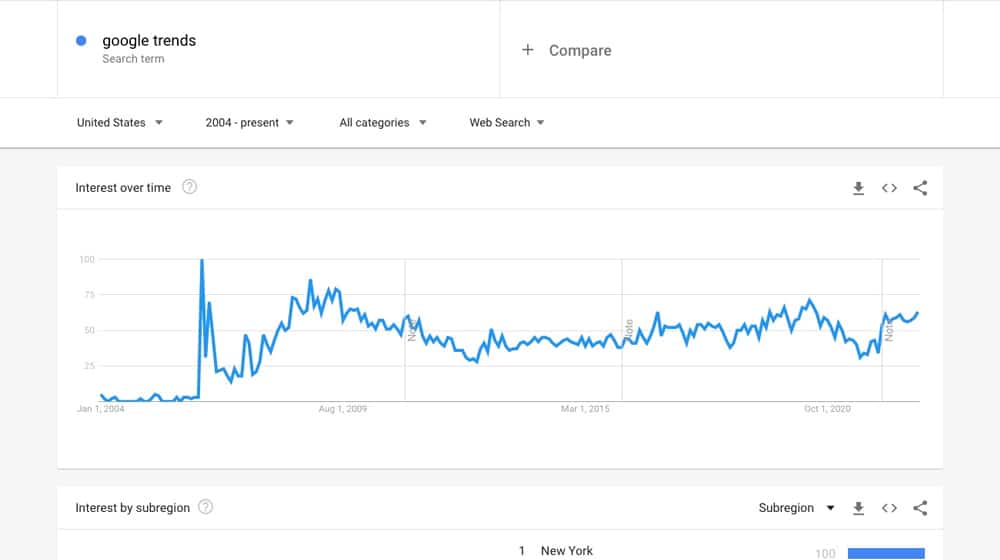Expand the All categories dropdown
This screenshot has height=560, width=1000.
coord(383,122)
